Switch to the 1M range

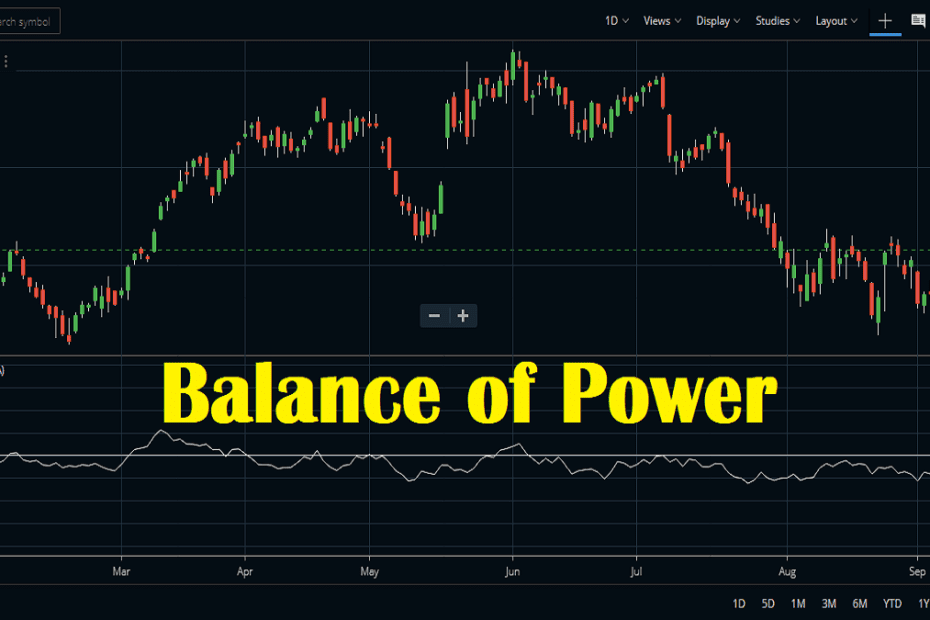pyautogui.click(x=798, y=603)
